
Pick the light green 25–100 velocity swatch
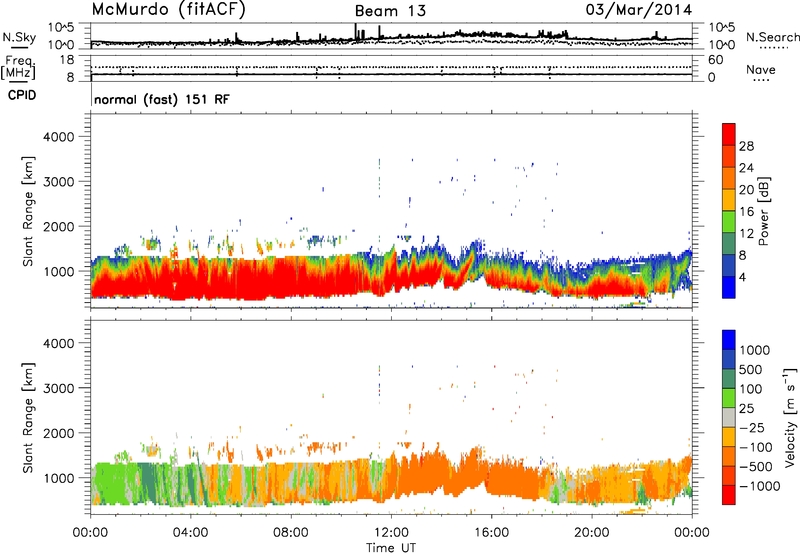[x=729, y=398]
